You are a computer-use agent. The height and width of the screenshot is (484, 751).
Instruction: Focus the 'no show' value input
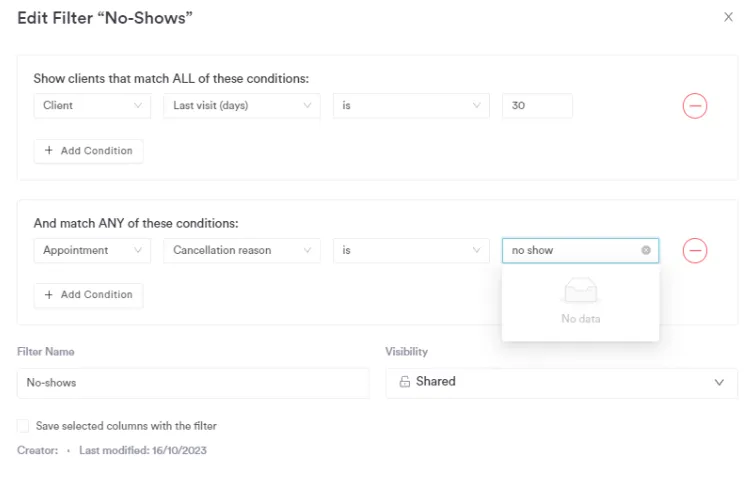(x=570, y=250)
